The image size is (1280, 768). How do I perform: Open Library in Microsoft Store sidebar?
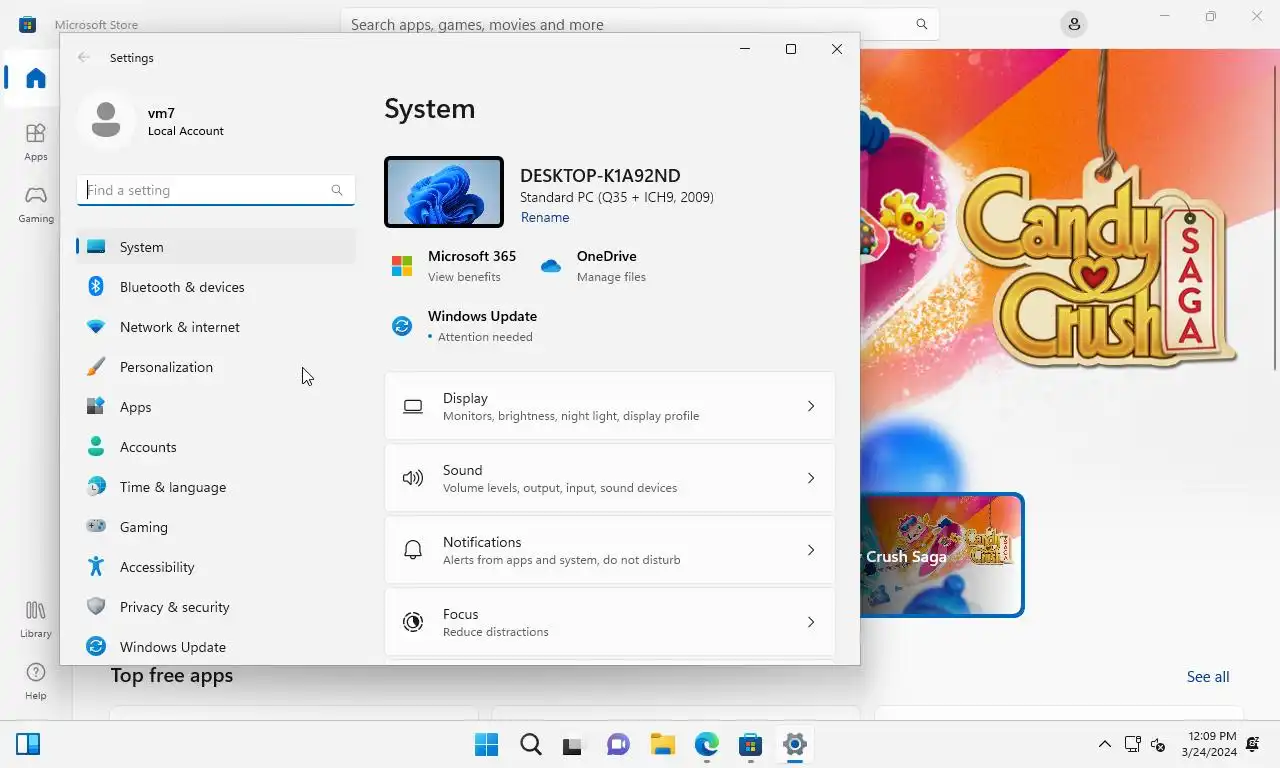click(x=36, y=619)
